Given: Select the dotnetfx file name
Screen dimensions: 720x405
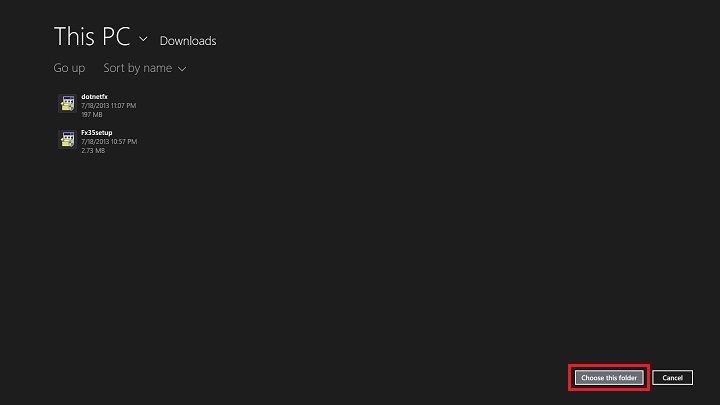Looking at the screenshot, I should (x=94, y=96).
